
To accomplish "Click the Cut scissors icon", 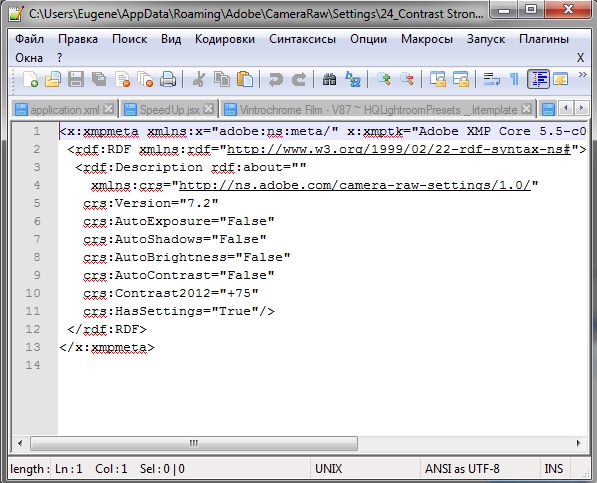I will tap(198, 80).
